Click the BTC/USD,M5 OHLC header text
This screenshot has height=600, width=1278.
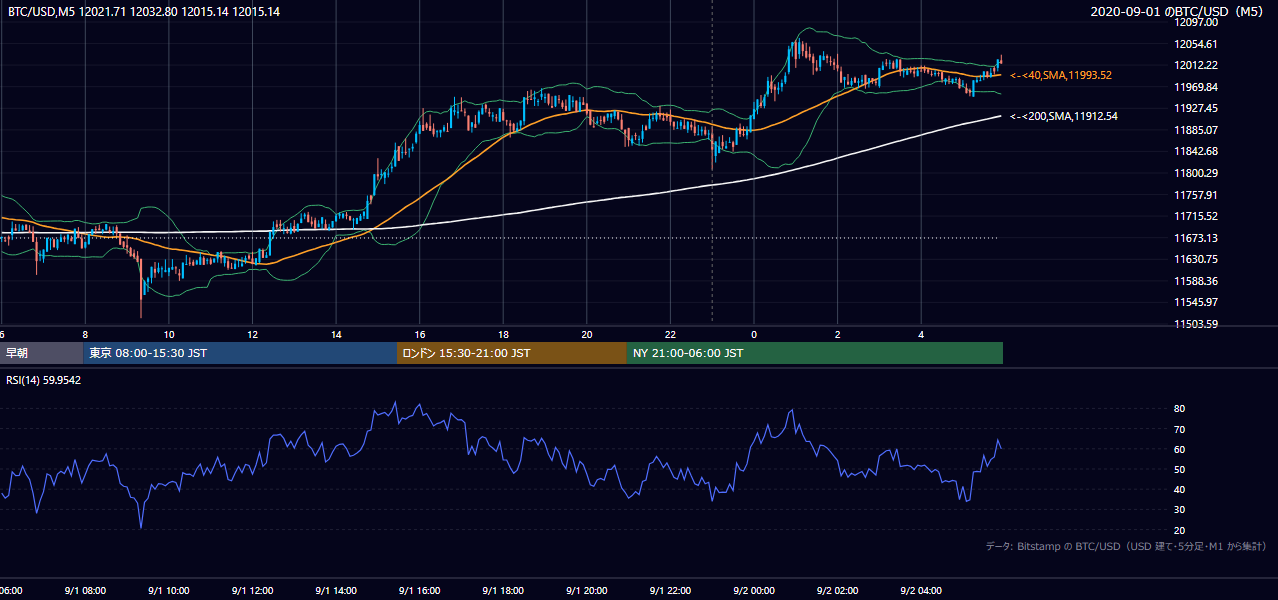pos(144,11)
